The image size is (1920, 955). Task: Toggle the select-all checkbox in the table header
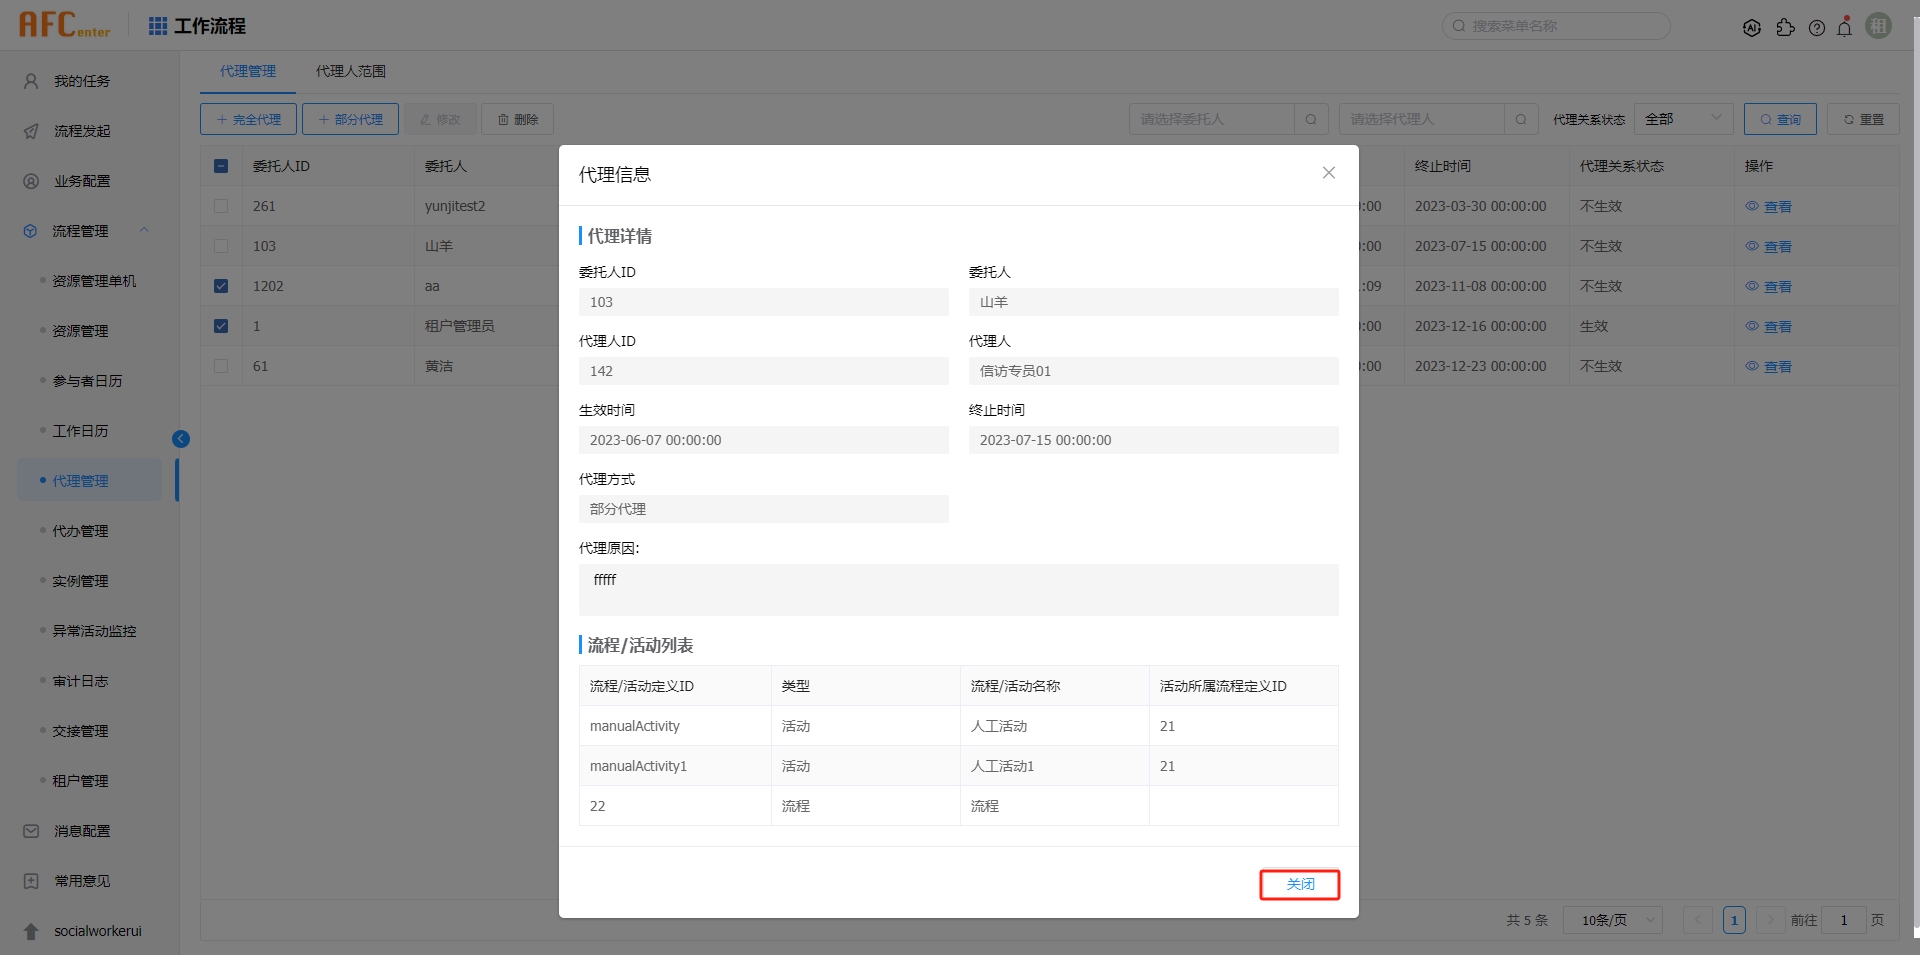pos(221,166)
